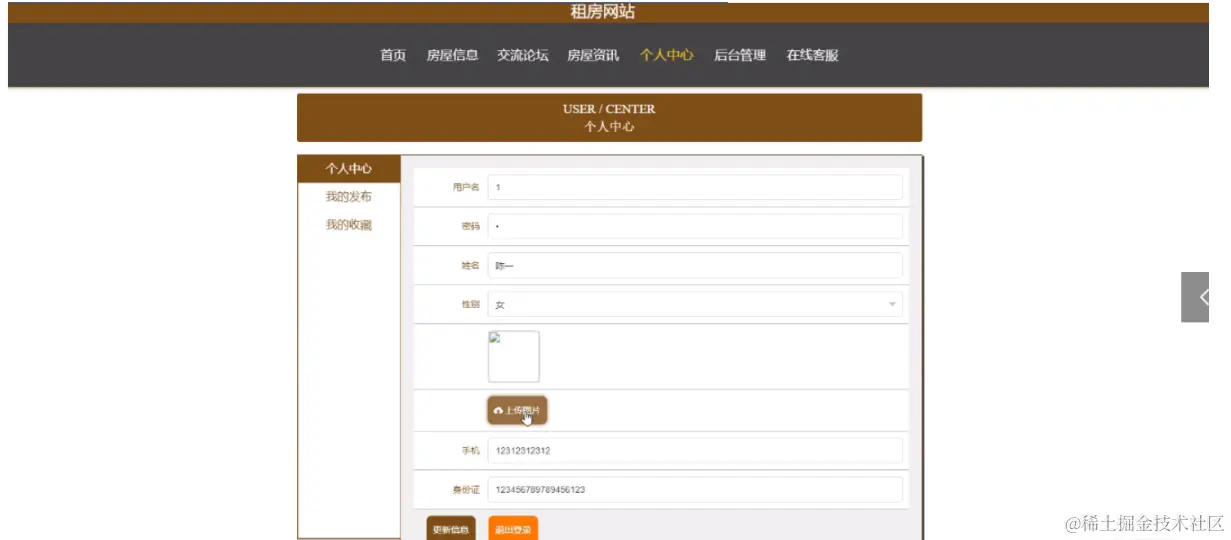Viewport: 1231px width, 540px height.
Task: Click the 手机 phone number field
Action: click(695, 450)
